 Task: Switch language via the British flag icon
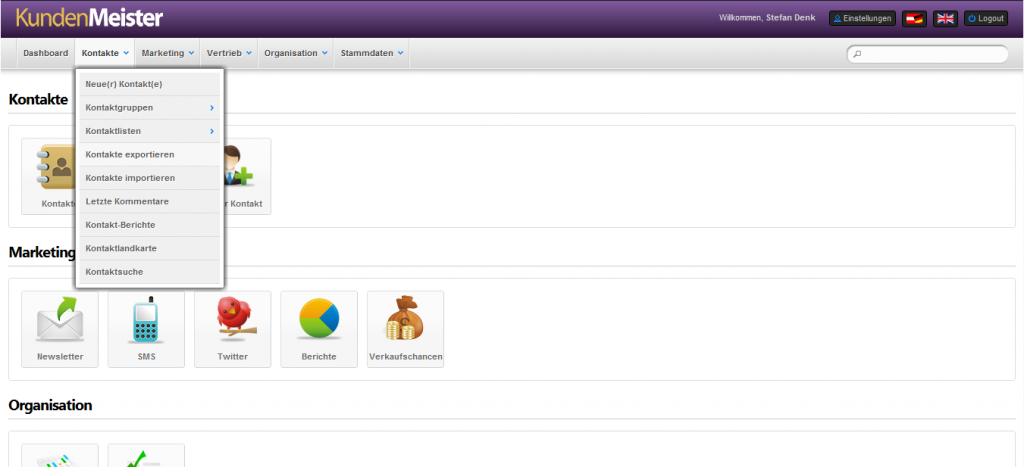pyautogui.click(x=946, y=18)
